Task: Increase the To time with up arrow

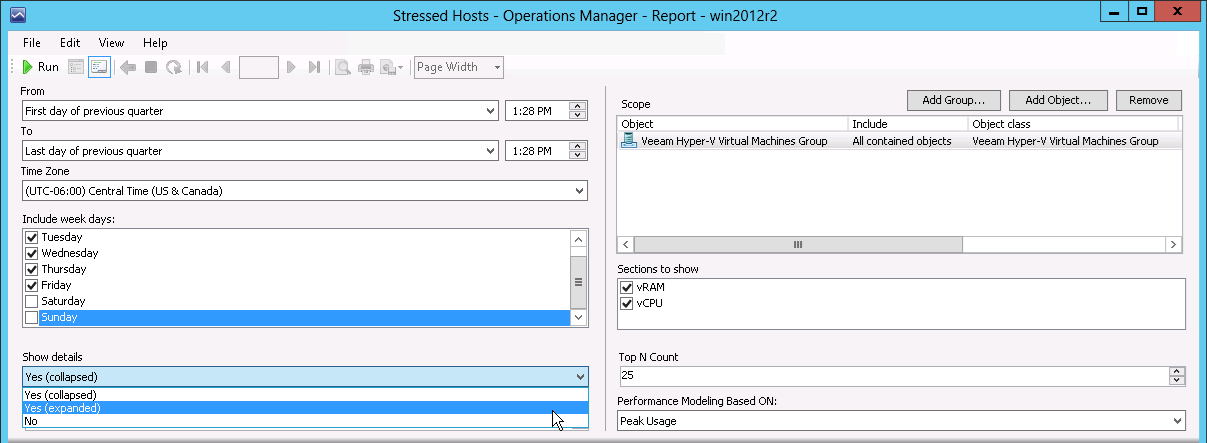Action: click(577, 146)
